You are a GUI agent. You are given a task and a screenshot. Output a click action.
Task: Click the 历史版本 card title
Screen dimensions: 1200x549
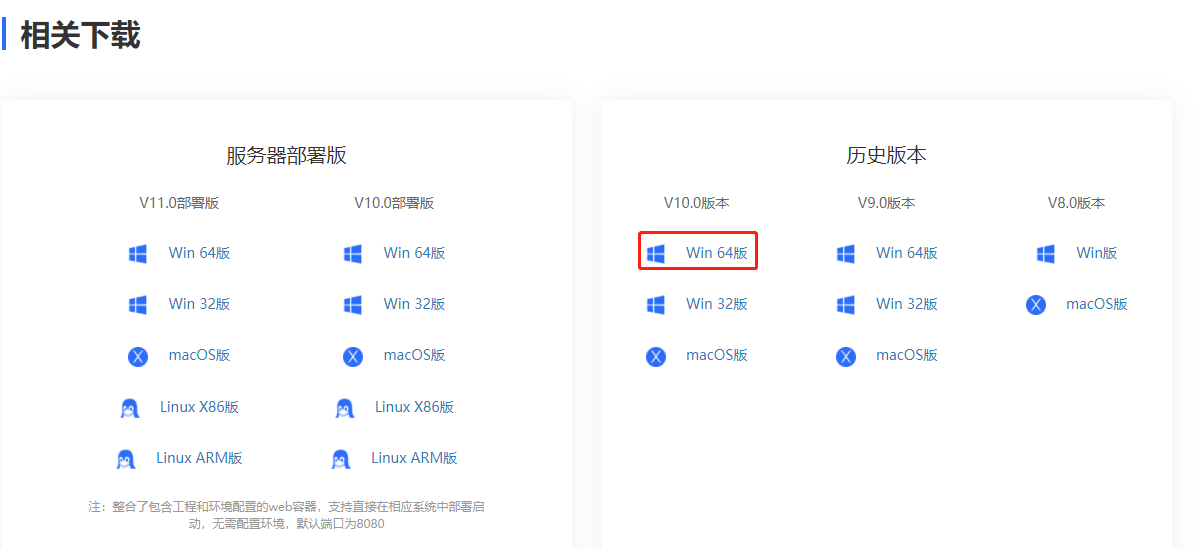[886, 155]
